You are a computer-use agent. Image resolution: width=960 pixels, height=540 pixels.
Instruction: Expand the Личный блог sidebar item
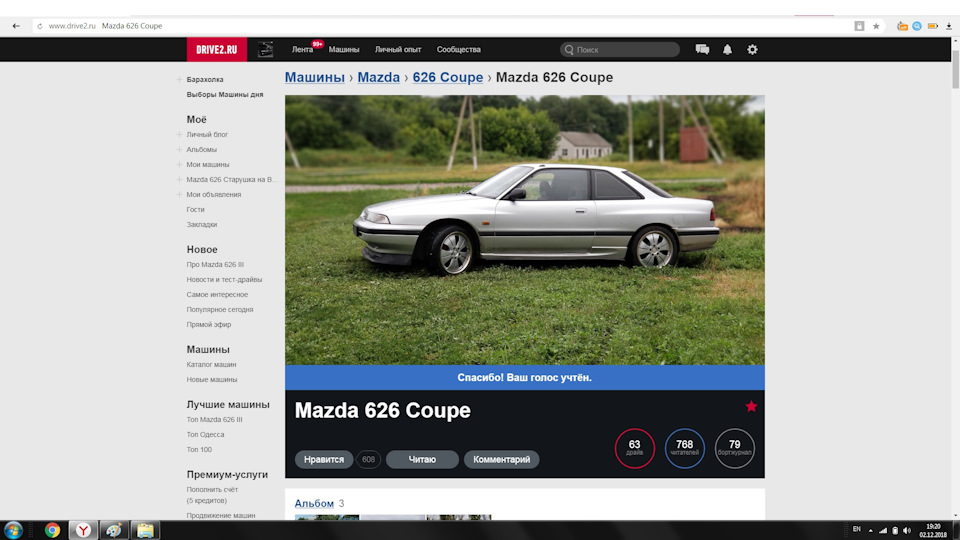[179, 134]
